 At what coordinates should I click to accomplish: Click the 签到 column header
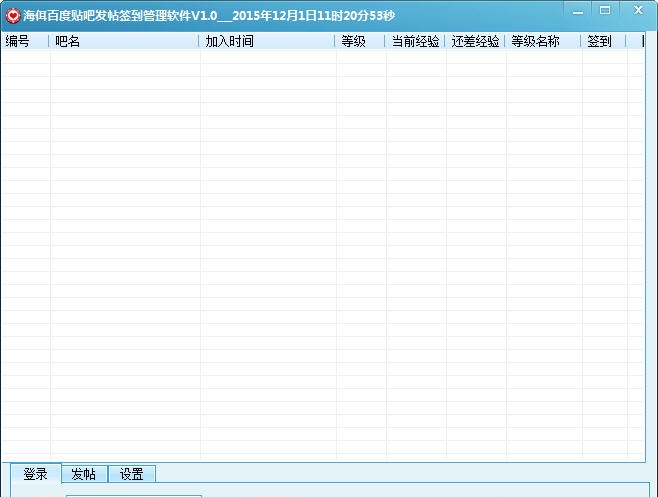(603, 41)
